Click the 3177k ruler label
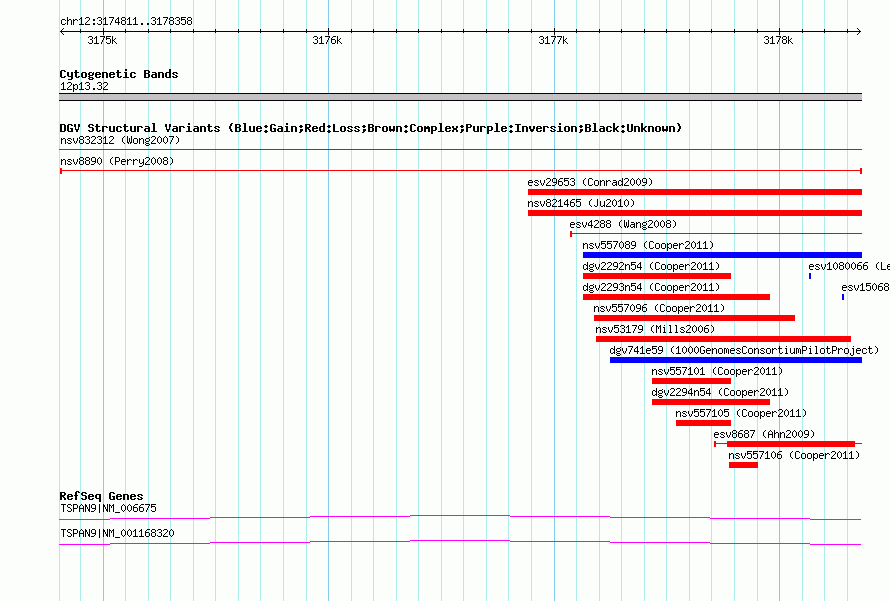This screenshot has width=890, height=601. pos(553,40)
